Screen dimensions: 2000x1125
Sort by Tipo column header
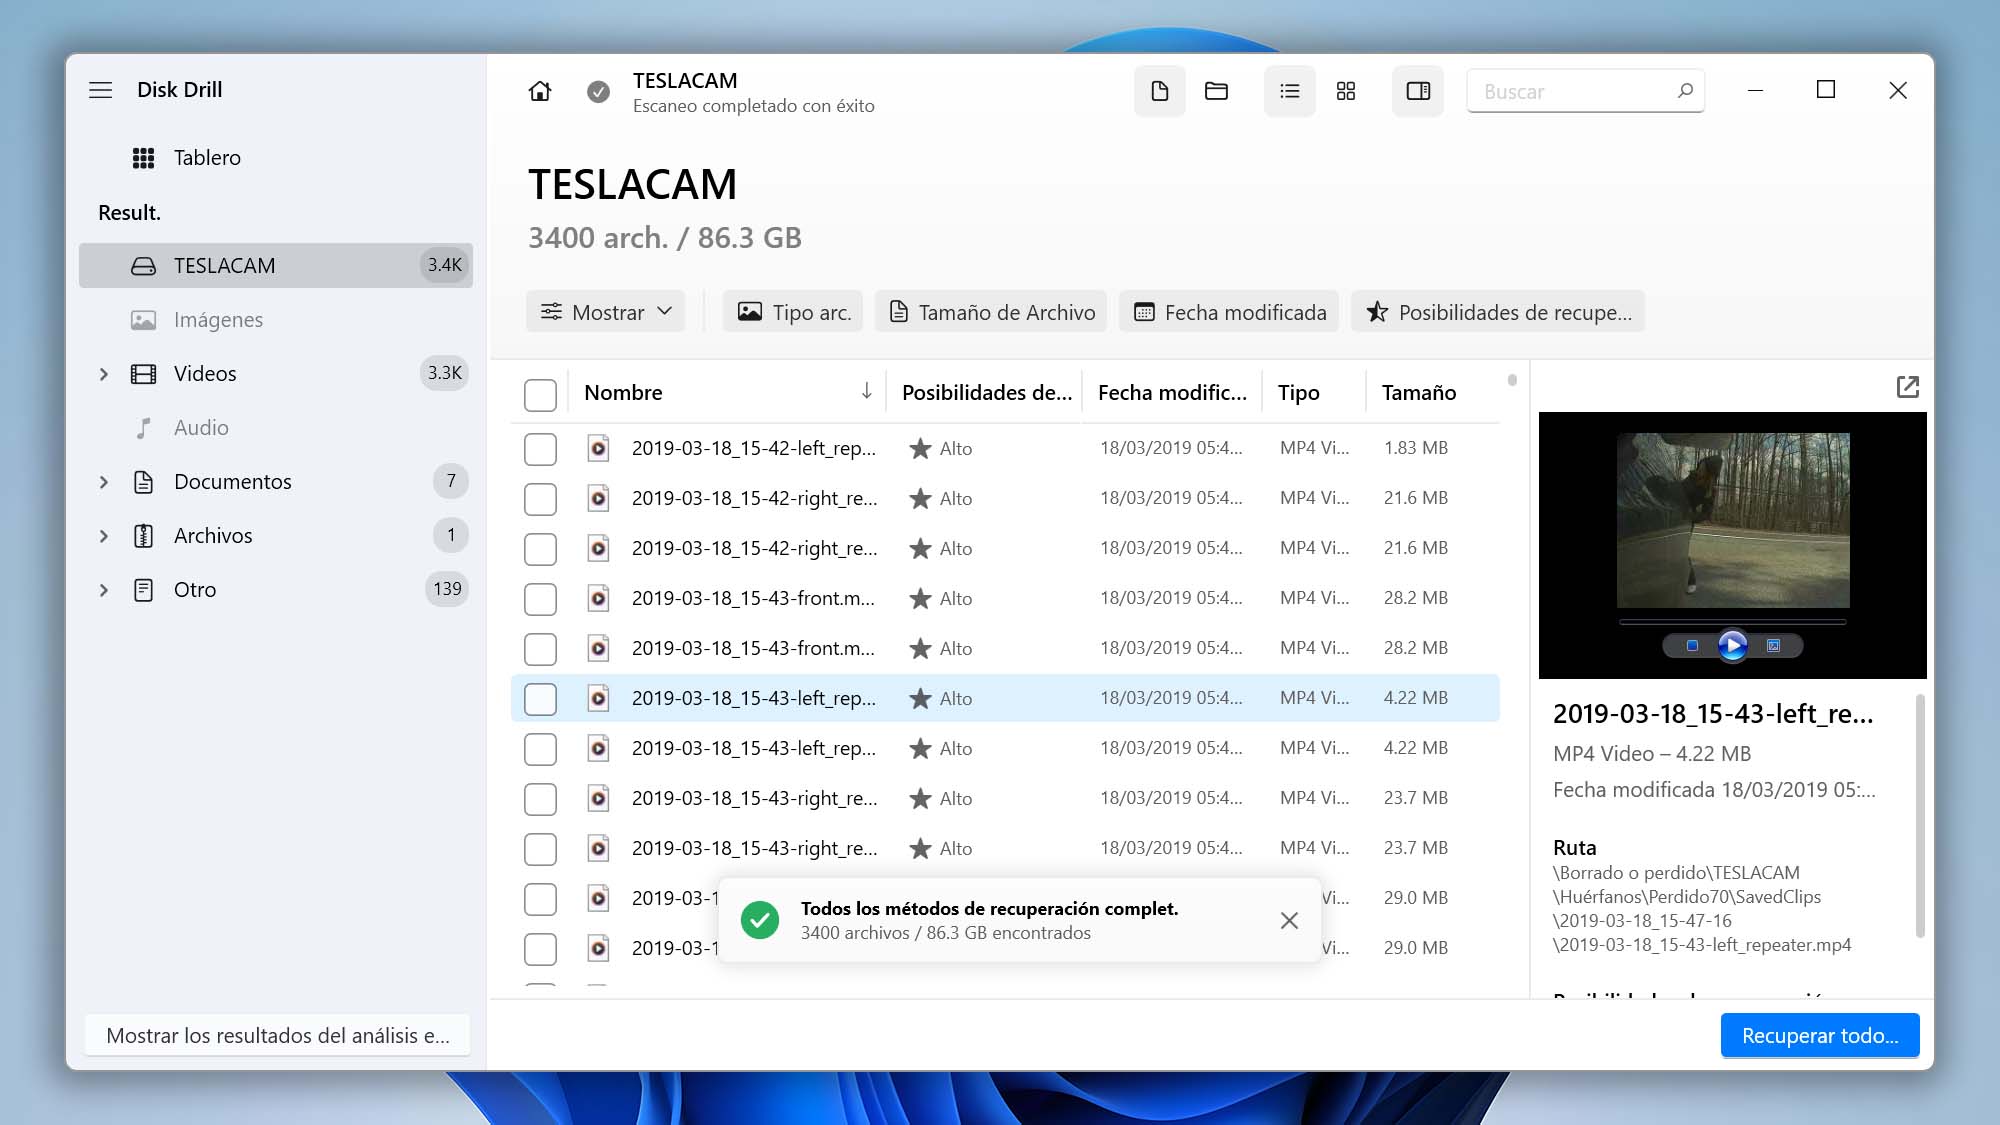pyautogui.click(x=1314, y=392)
